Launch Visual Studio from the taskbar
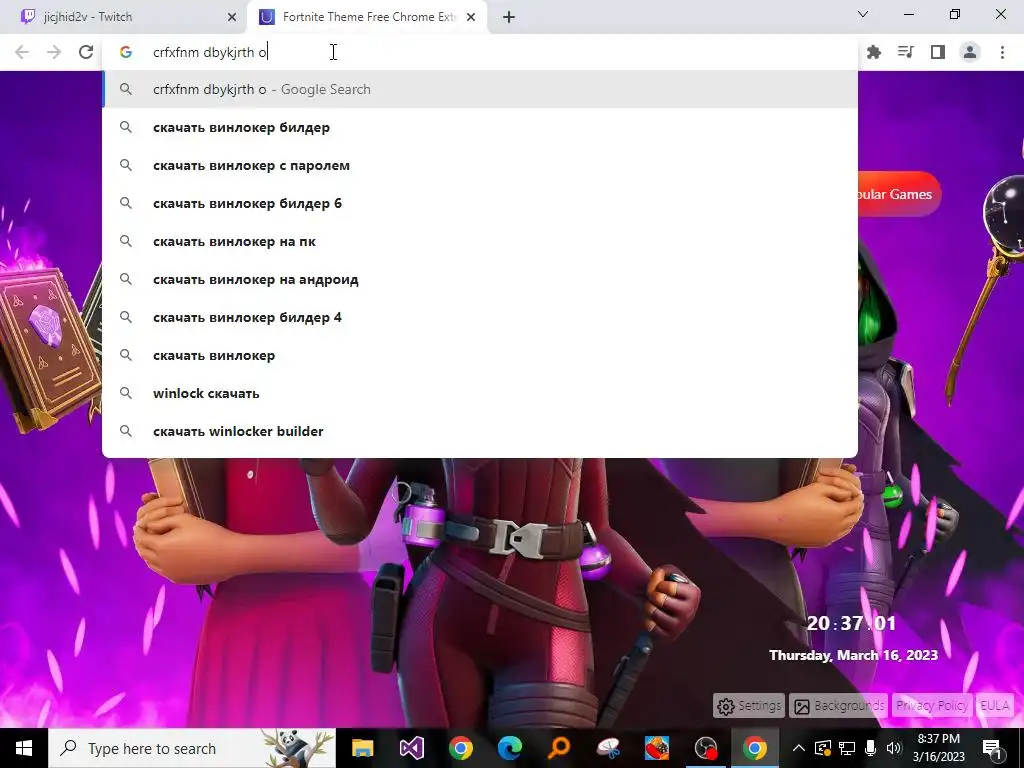Image resolution: width=1024 pixels, height=768 pixels. [411, 748]
